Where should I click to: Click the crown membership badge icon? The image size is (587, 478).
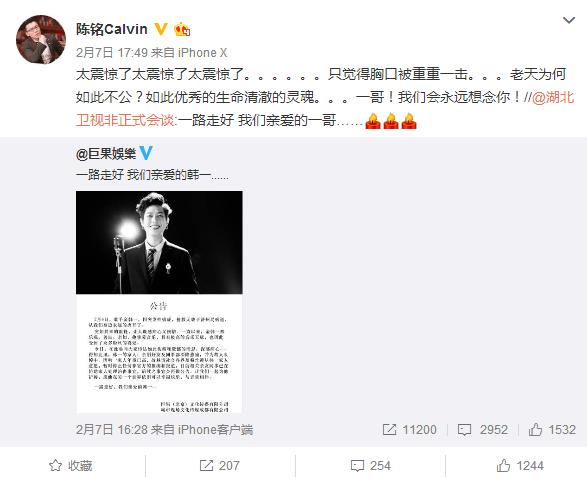[182, 29]
